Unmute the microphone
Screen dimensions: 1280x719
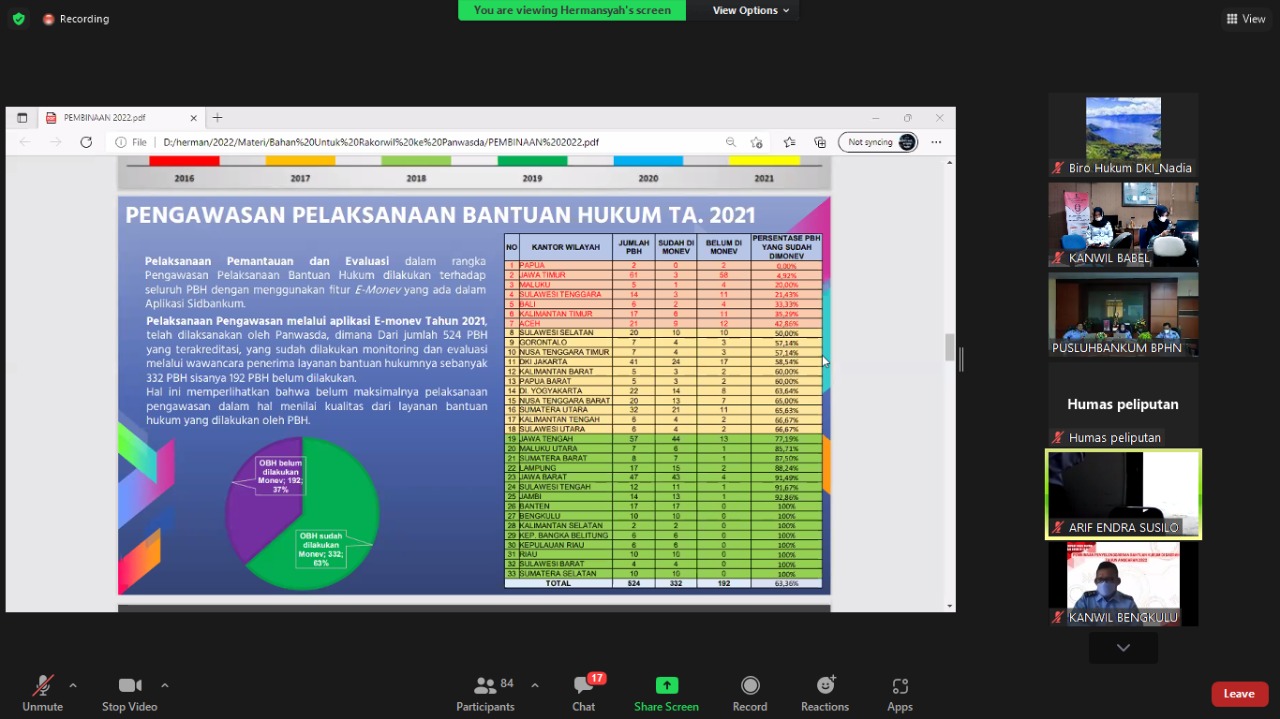42,693
